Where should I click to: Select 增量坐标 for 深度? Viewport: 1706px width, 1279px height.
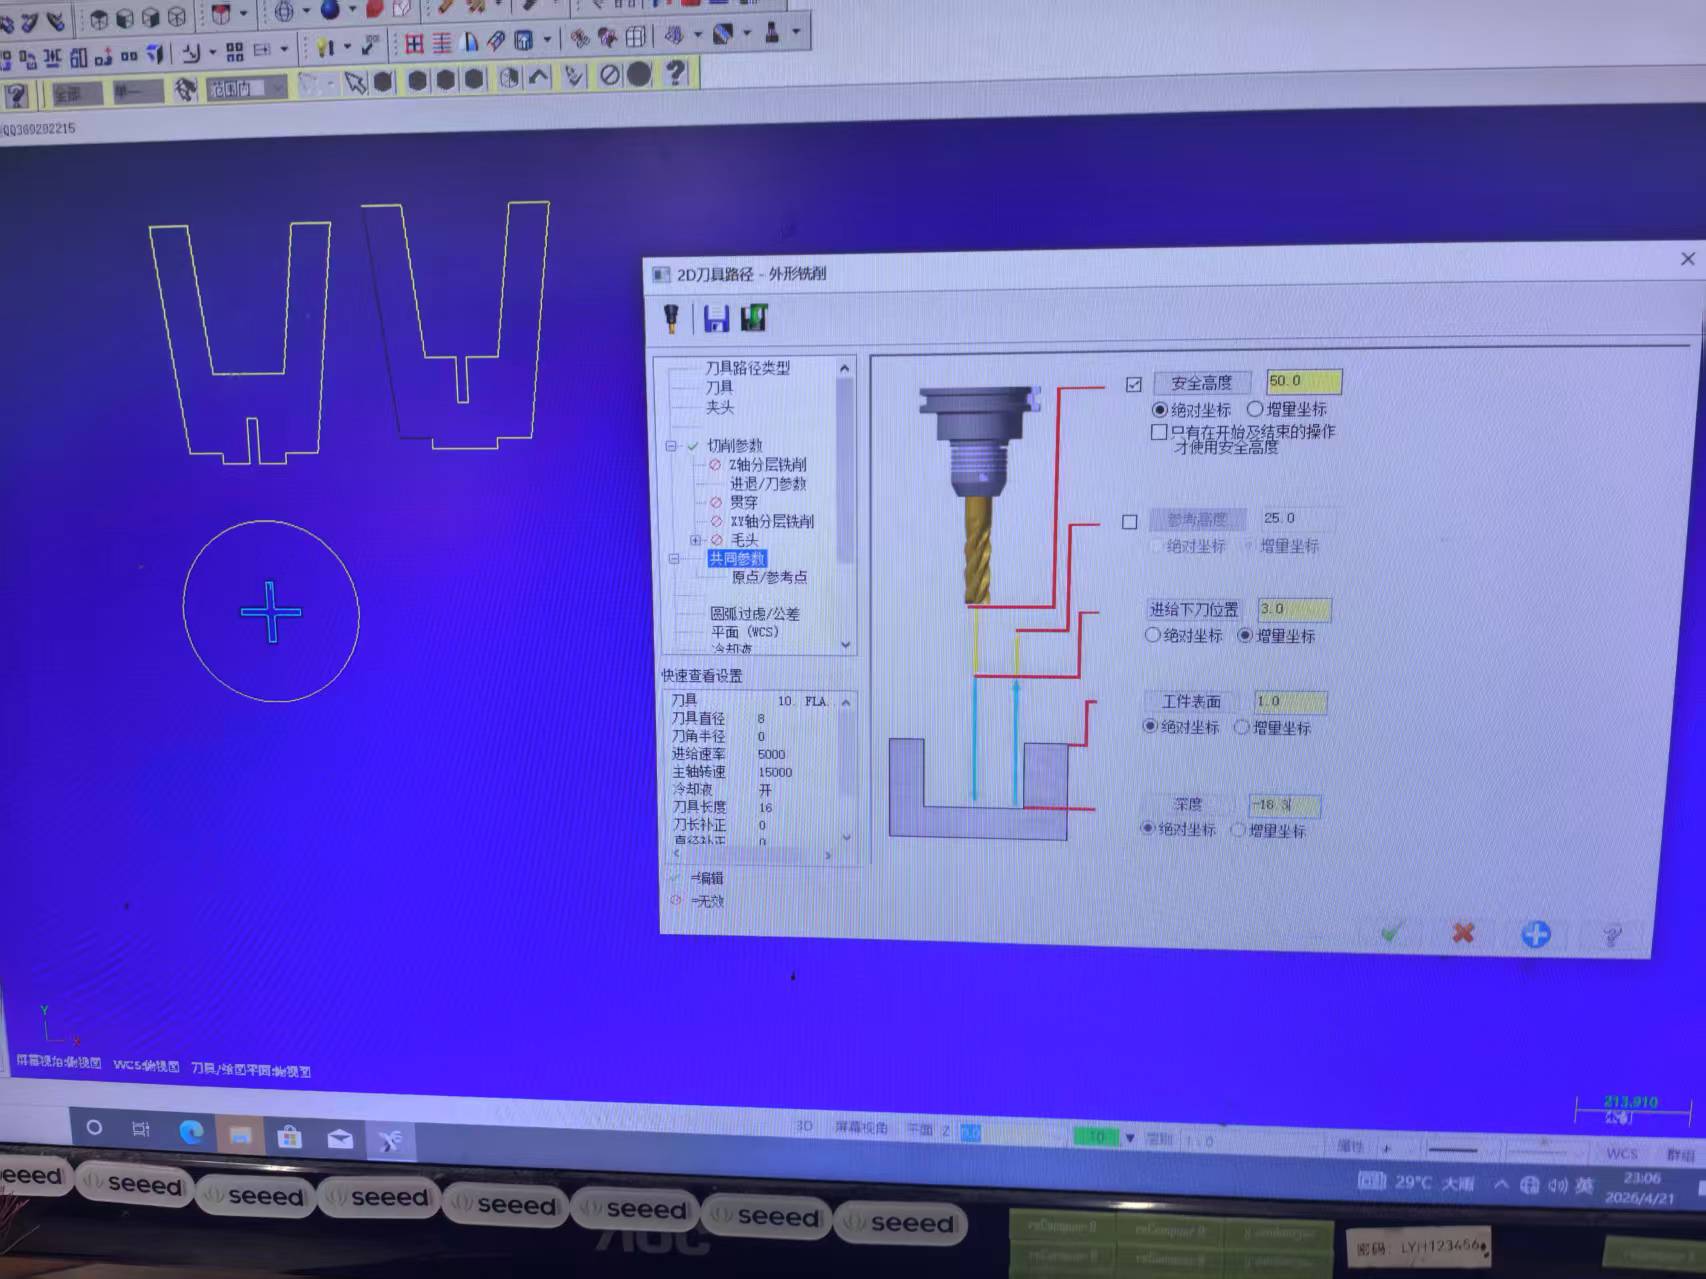1238,830
